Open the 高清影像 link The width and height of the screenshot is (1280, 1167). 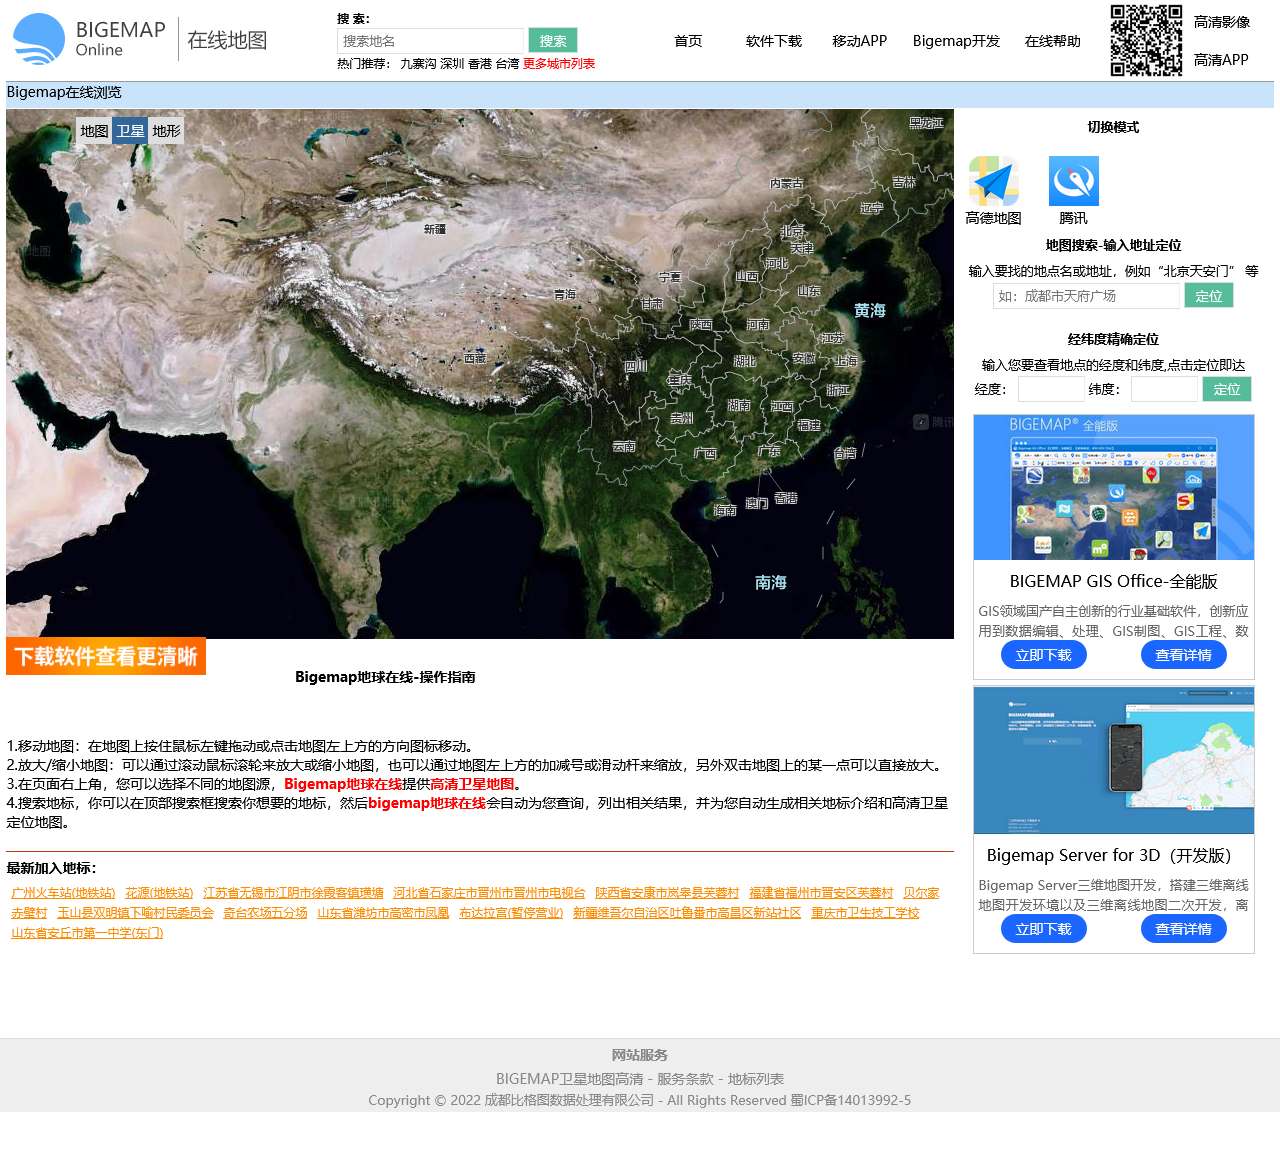(1221, 20)
